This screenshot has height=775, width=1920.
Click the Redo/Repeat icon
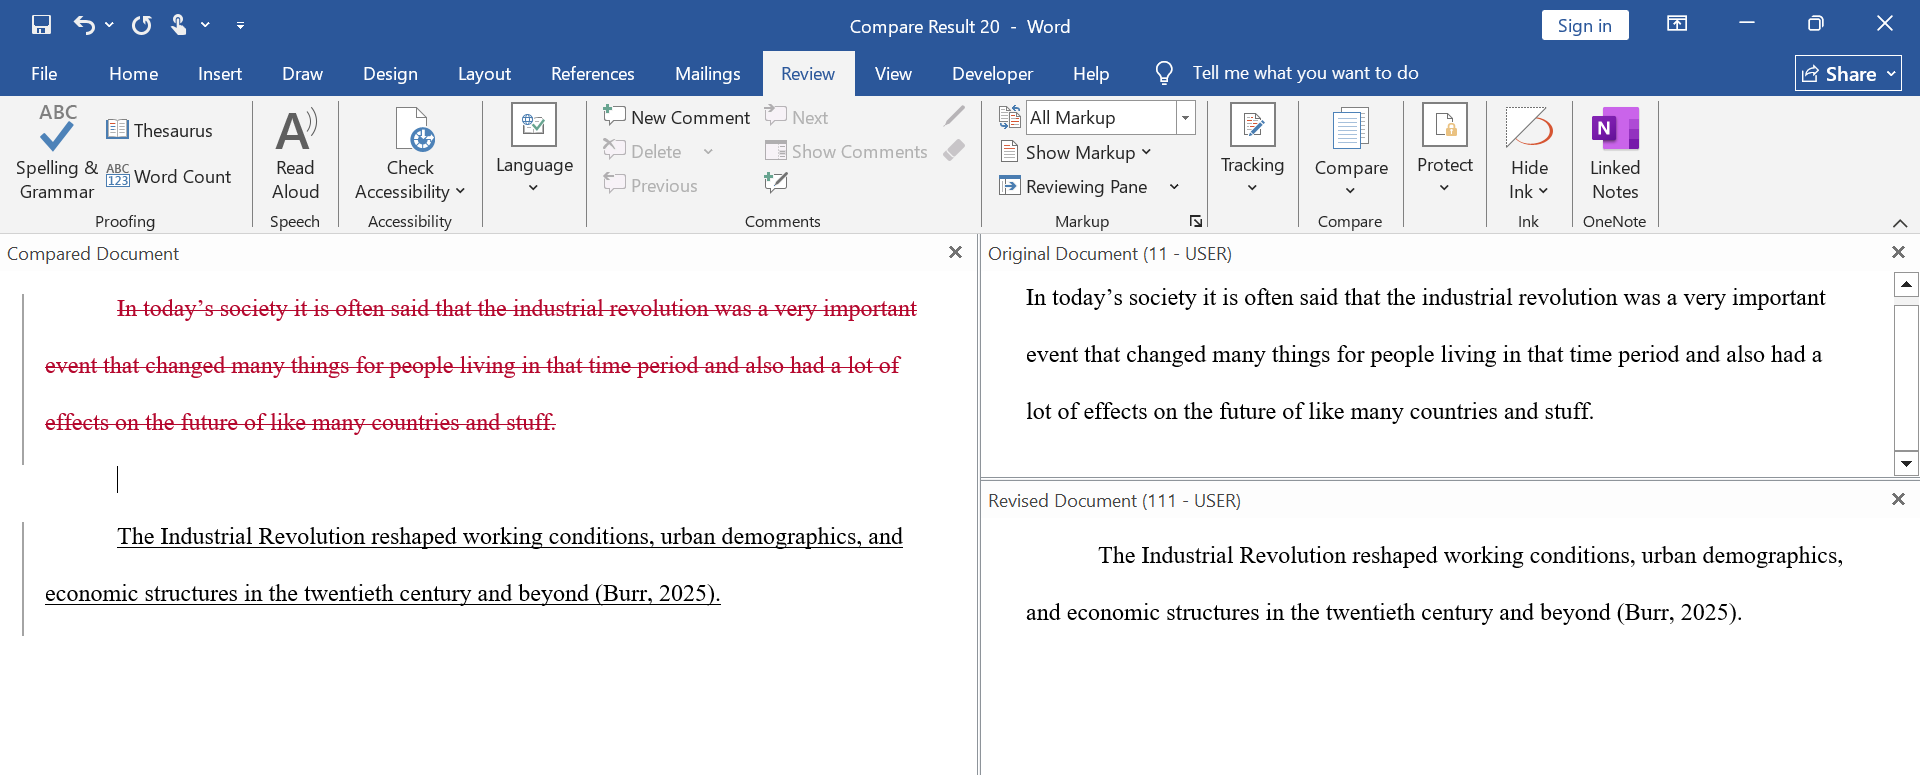(141, 25)
